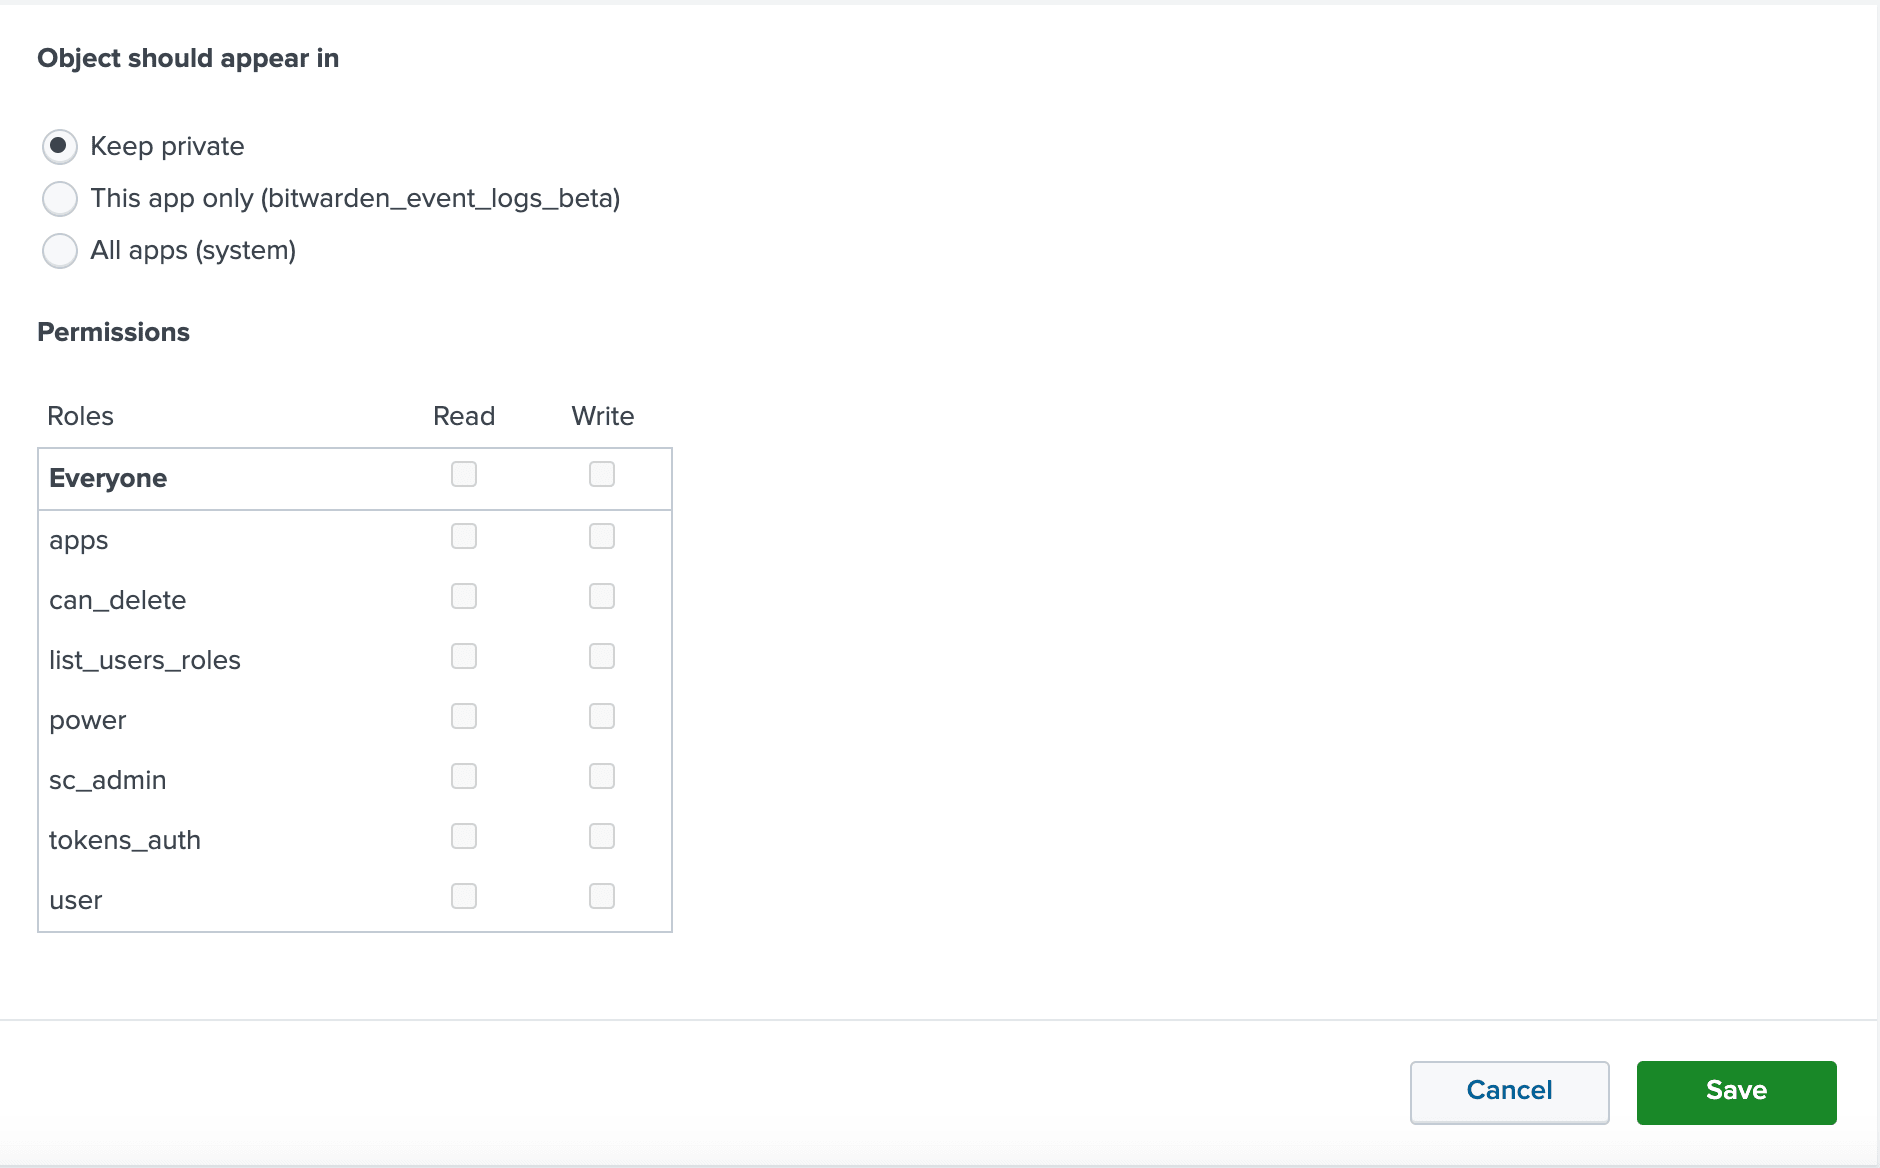Enable Read permission for Everyone
Screen dimensions: 1880x1168
463,474
